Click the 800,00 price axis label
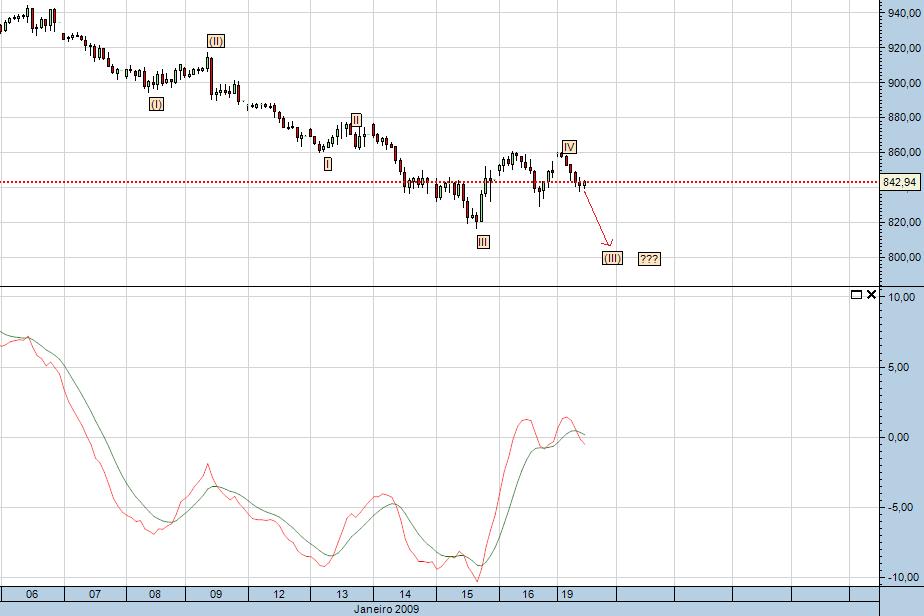Screen dimensions: 924x616 903,257
